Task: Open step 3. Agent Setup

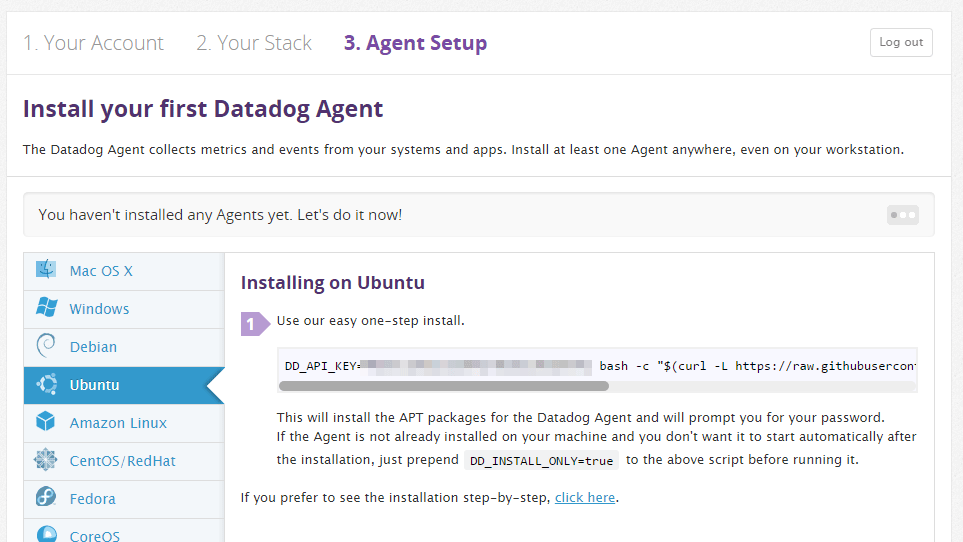Action: pyautogui.click(x=415, y=43)
